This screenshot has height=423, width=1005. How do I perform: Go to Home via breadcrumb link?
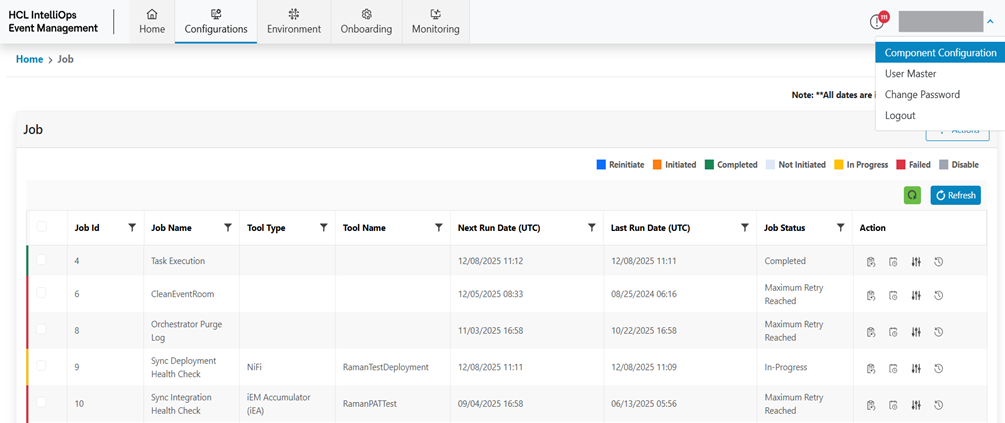(29, 60)
